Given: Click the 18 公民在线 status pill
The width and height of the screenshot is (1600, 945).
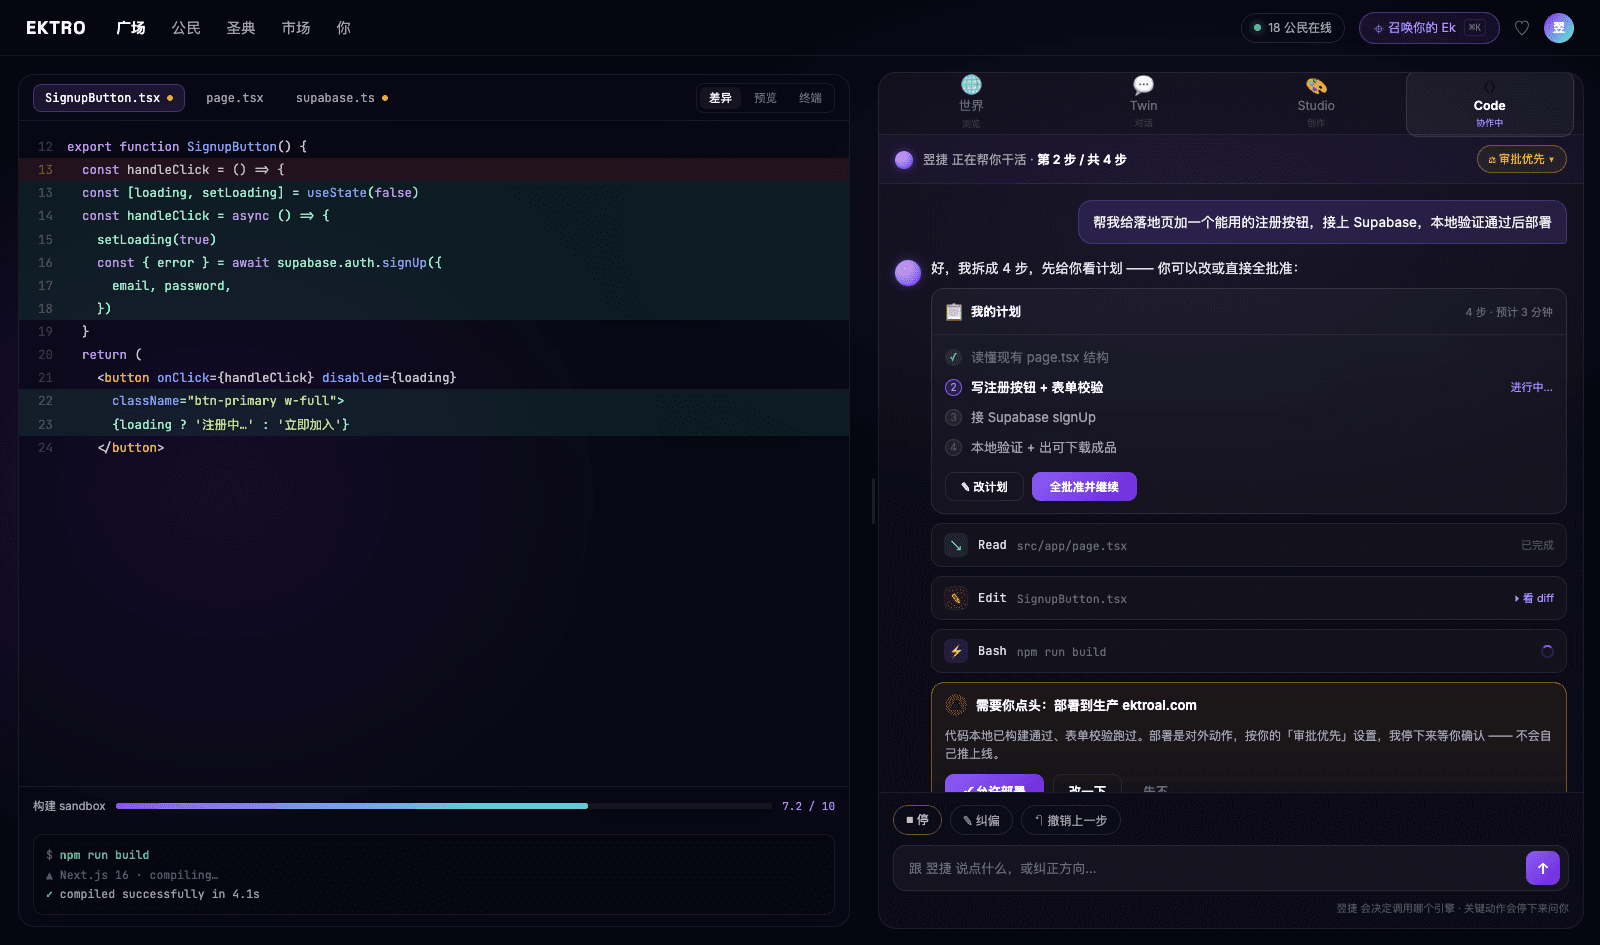Looking at the screenshot, I should tap(1293, 28).
